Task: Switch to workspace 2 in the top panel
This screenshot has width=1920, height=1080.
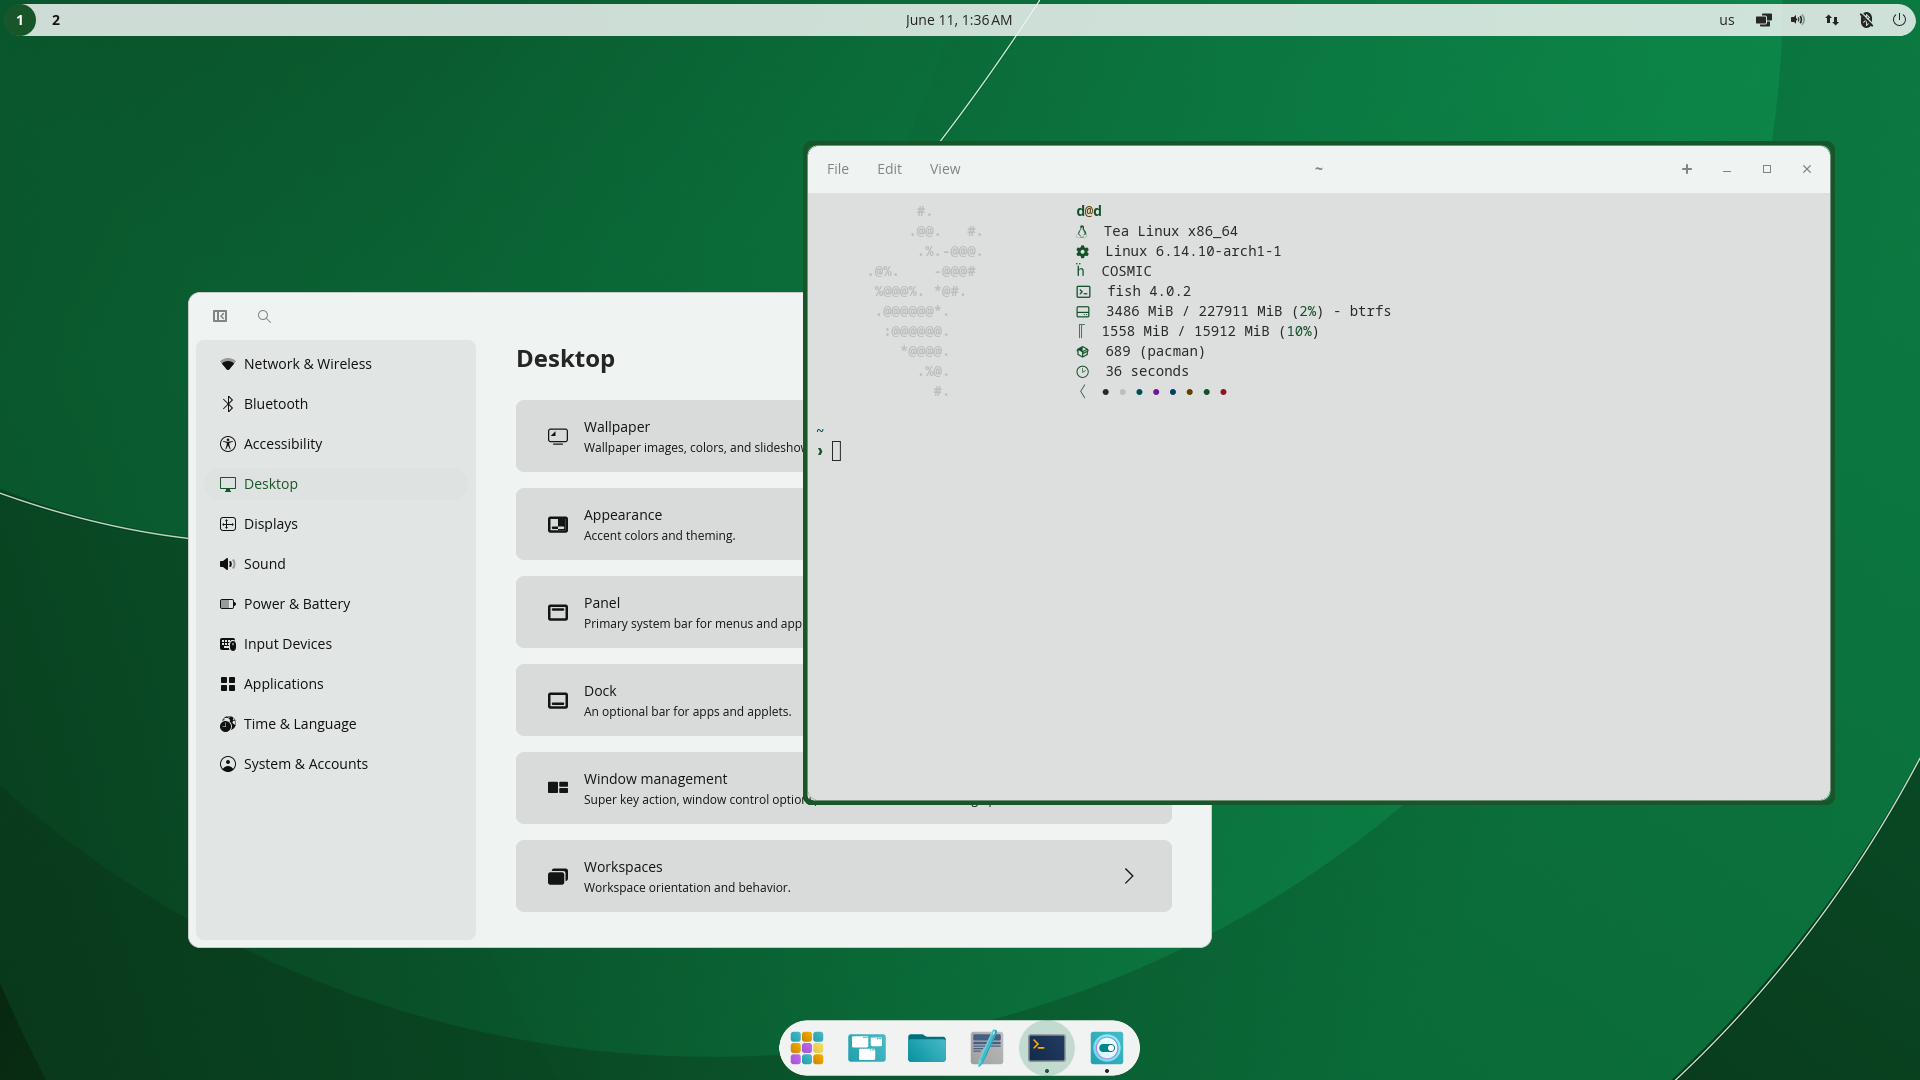Action: click(x=55, y=19)
